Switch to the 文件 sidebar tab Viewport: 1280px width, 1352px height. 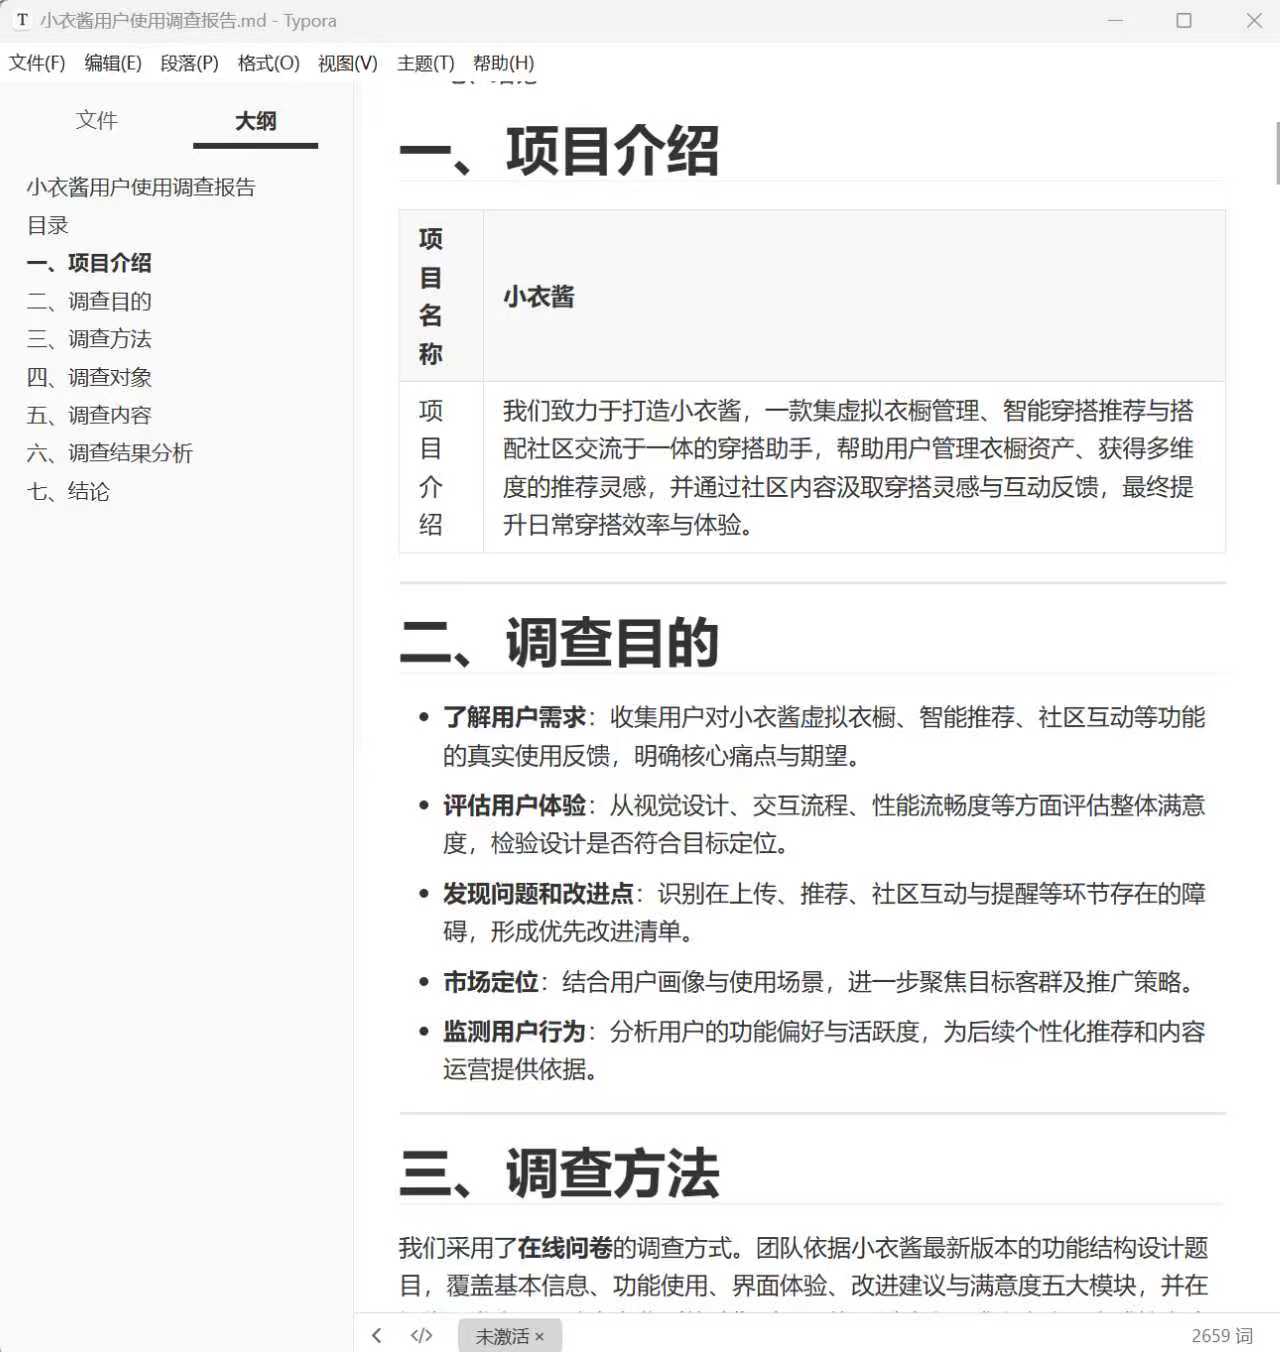coord(97,120)
